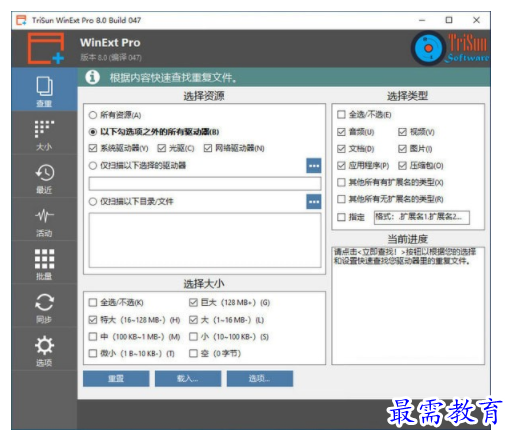Uncheck the 应用程序(P) application type

click(x=363, y=166)
